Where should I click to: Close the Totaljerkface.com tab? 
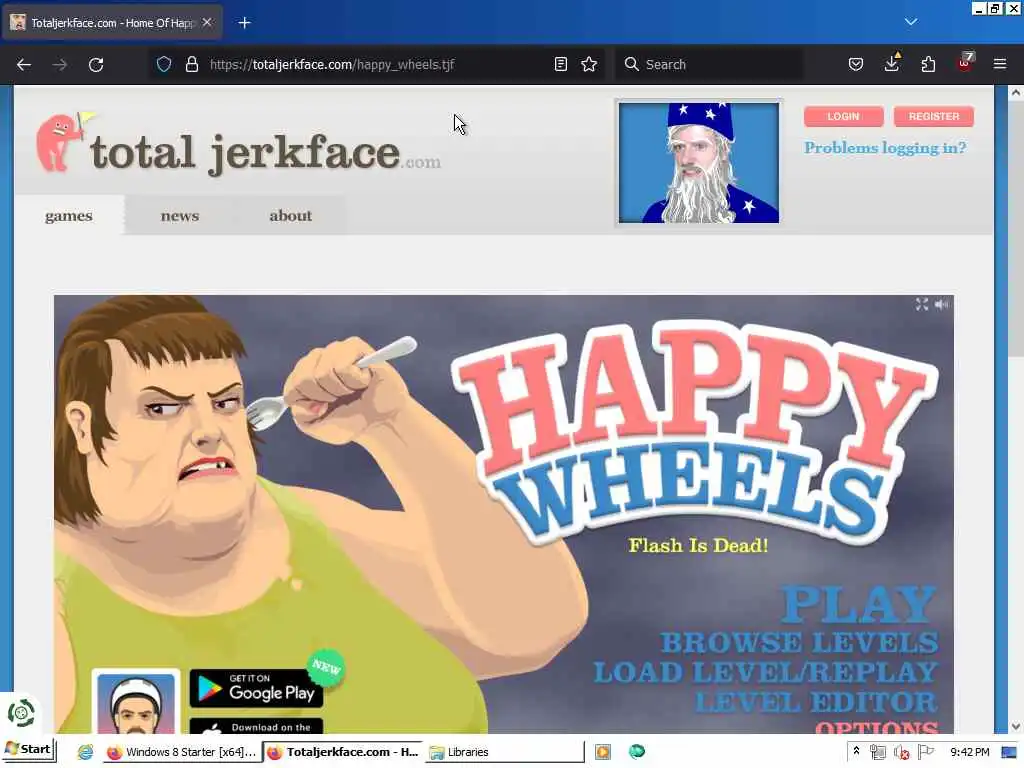pyautogui.click(x=207, y=22)
